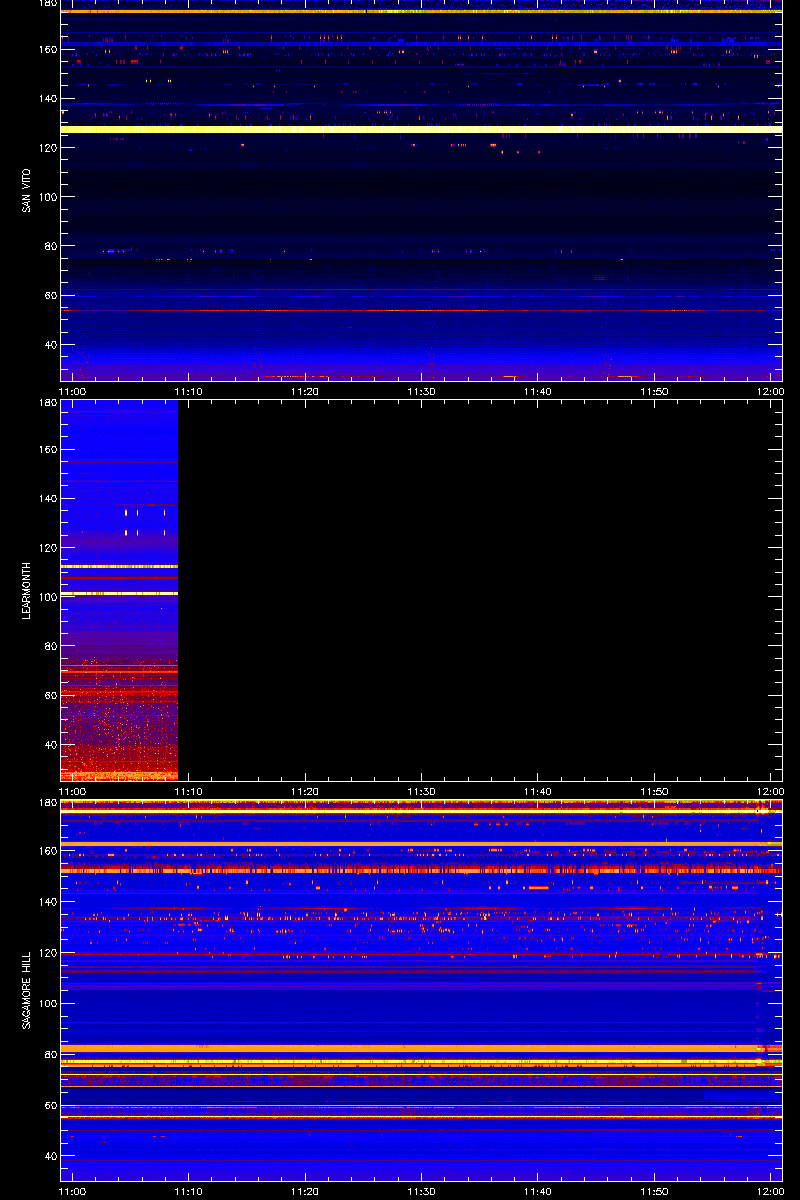Viewport: 800px width, 1200px height.
Task: Select the 160 tick on Sagamore Hill axis
Action: [46, 852]
